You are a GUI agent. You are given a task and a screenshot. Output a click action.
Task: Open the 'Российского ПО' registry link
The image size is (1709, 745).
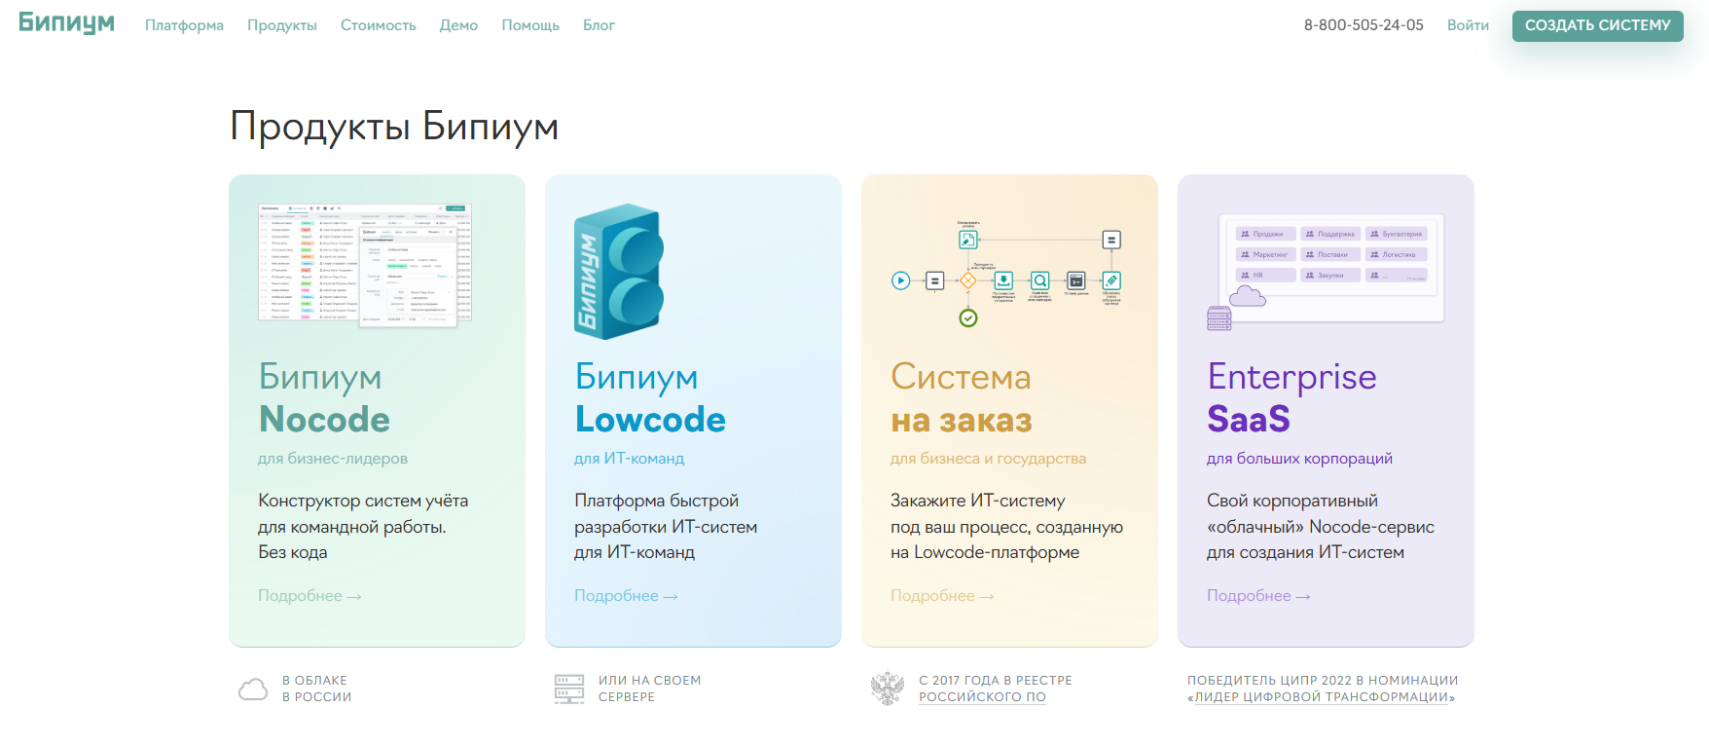tap(982, 697)
